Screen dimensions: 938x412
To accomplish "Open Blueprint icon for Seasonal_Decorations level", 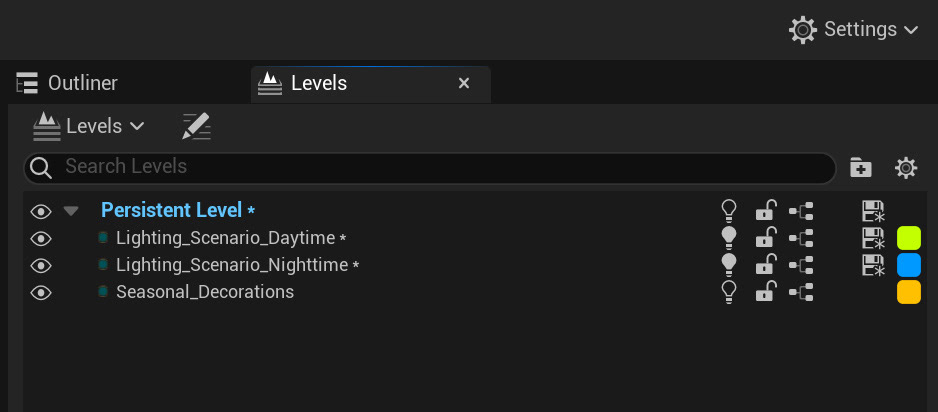I will click(x=800, y=292).
